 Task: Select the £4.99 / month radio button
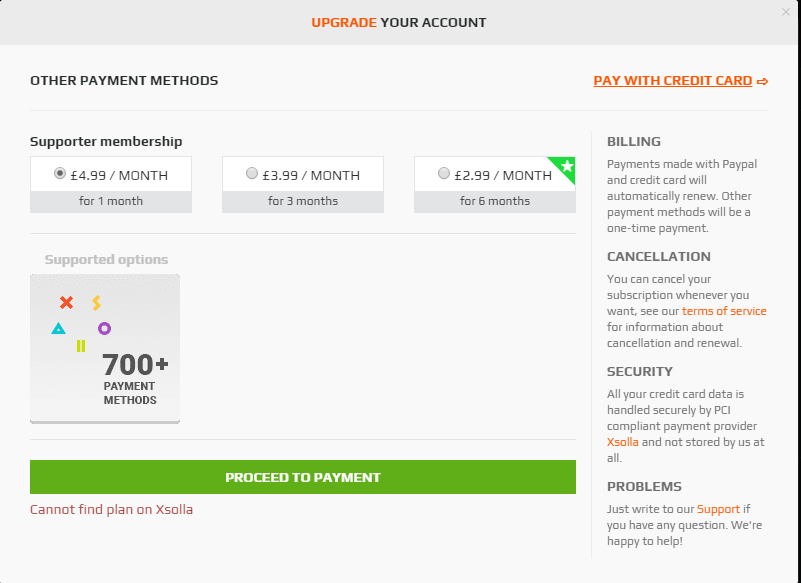click(x=60, y=174)
